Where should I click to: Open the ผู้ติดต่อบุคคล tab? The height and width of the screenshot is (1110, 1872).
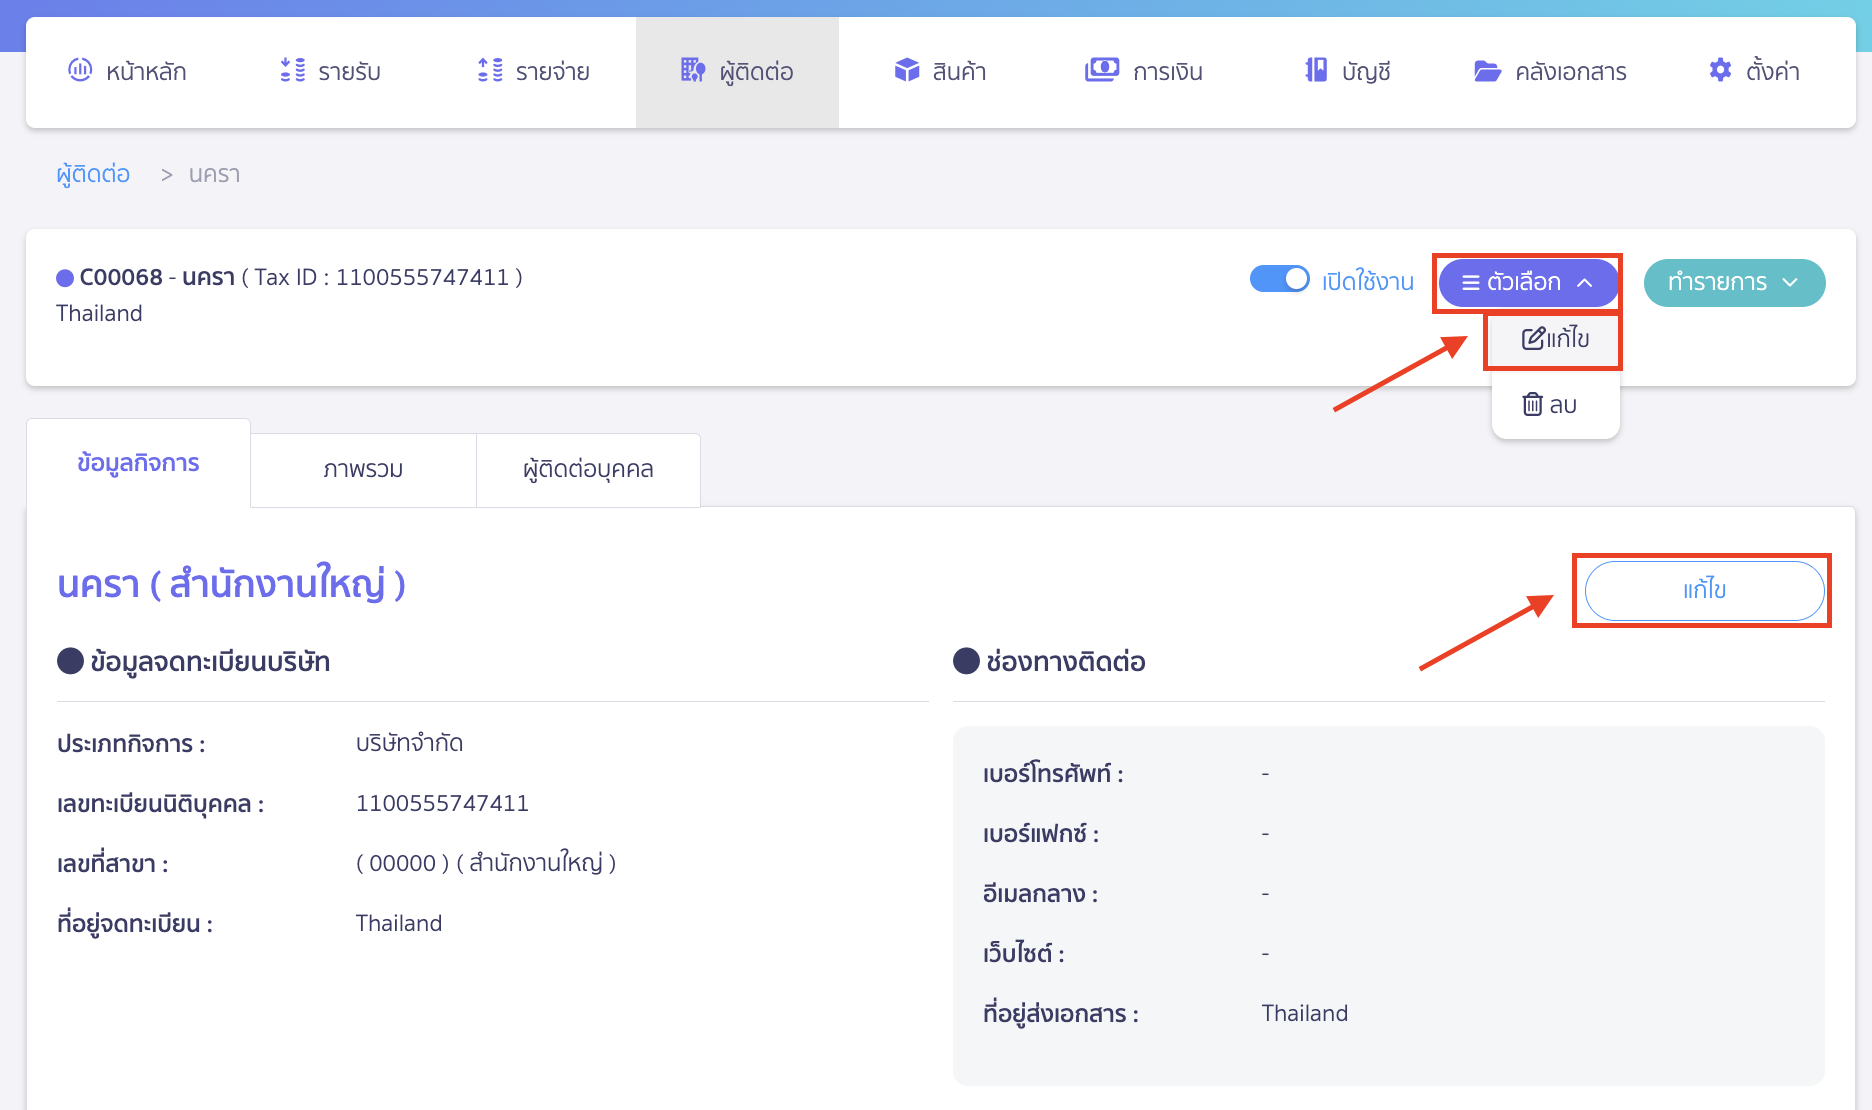(588, 469)
